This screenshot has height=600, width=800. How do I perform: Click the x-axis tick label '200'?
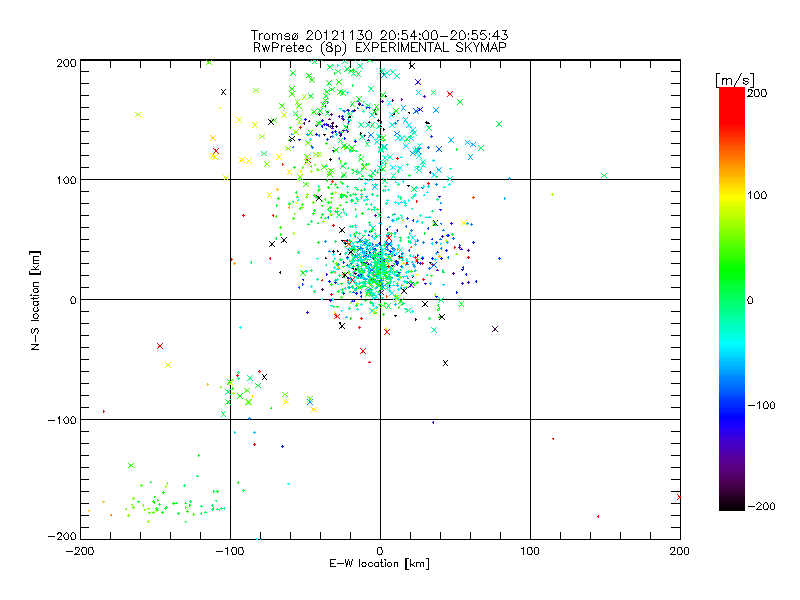pyautogui.click(x=680, y=551)
